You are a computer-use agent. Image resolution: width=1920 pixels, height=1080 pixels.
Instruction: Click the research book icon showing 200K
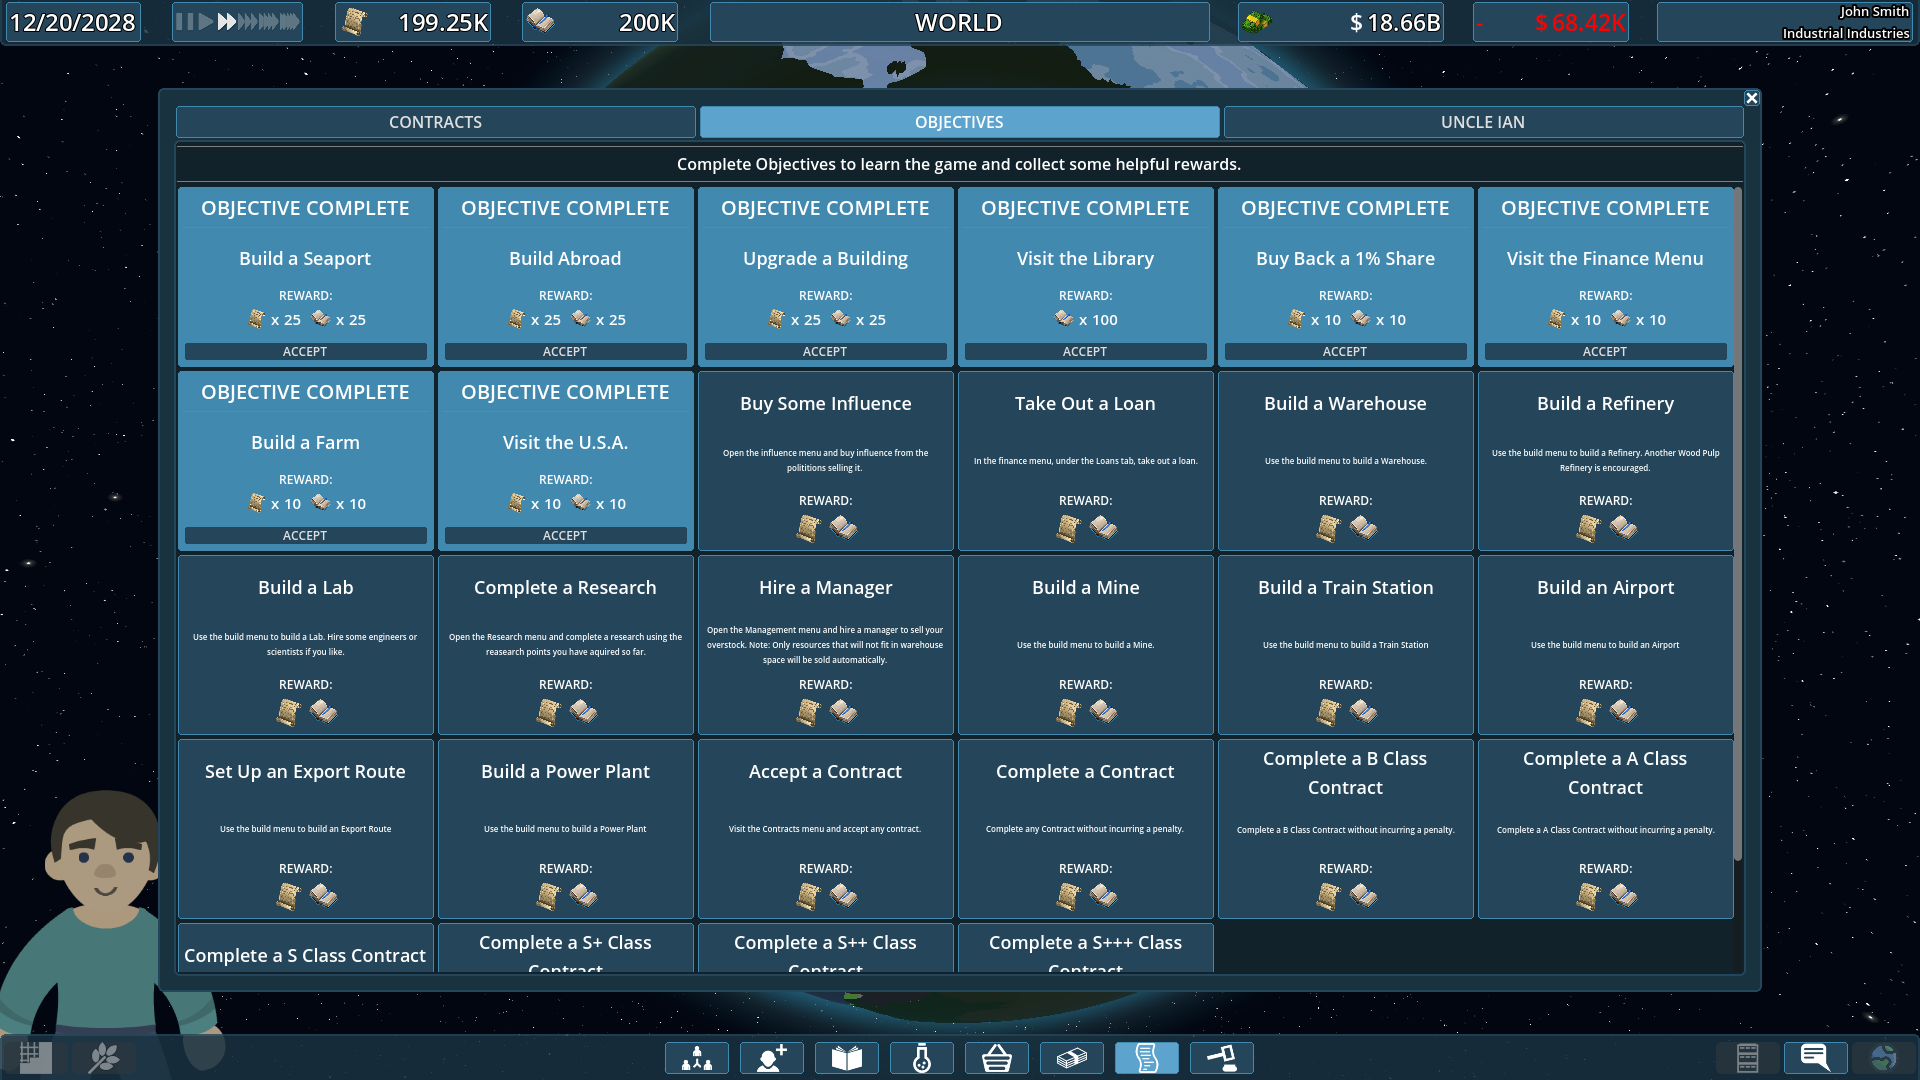tap(541, 21)
